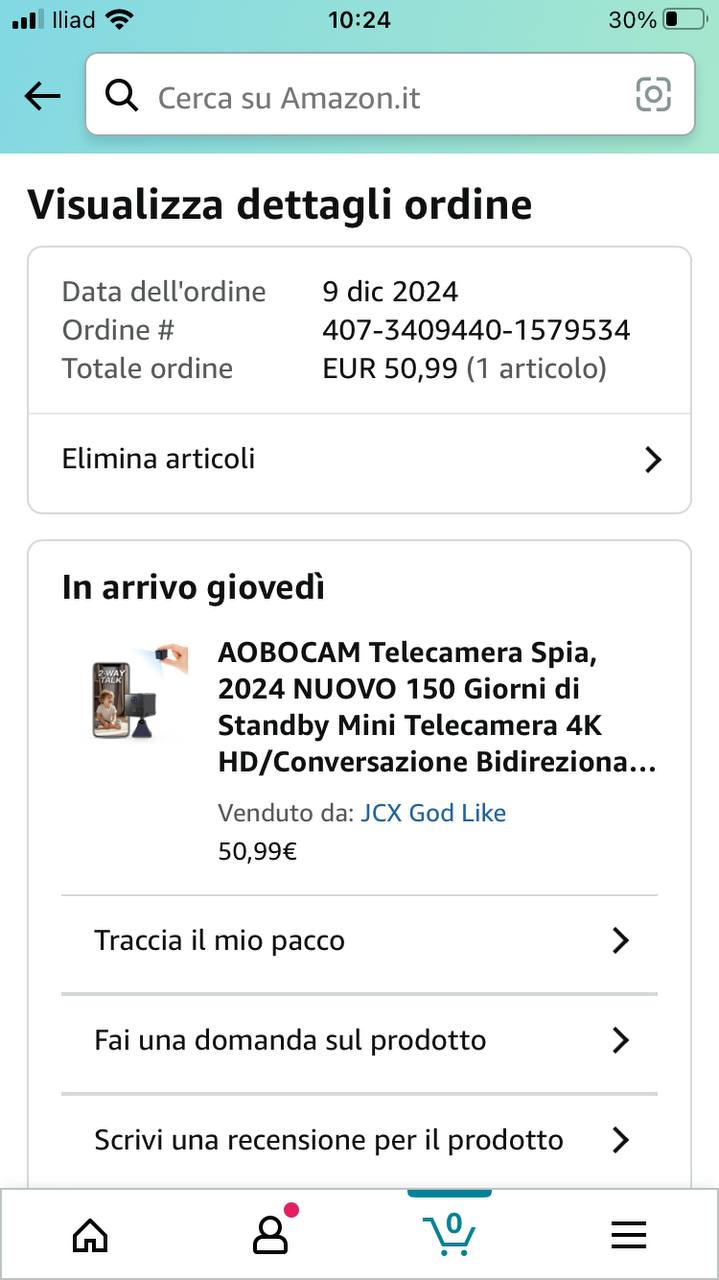This screenshot has width=719, height=1280.
Task: Open the account profile icon
Action: point(270,1236)
